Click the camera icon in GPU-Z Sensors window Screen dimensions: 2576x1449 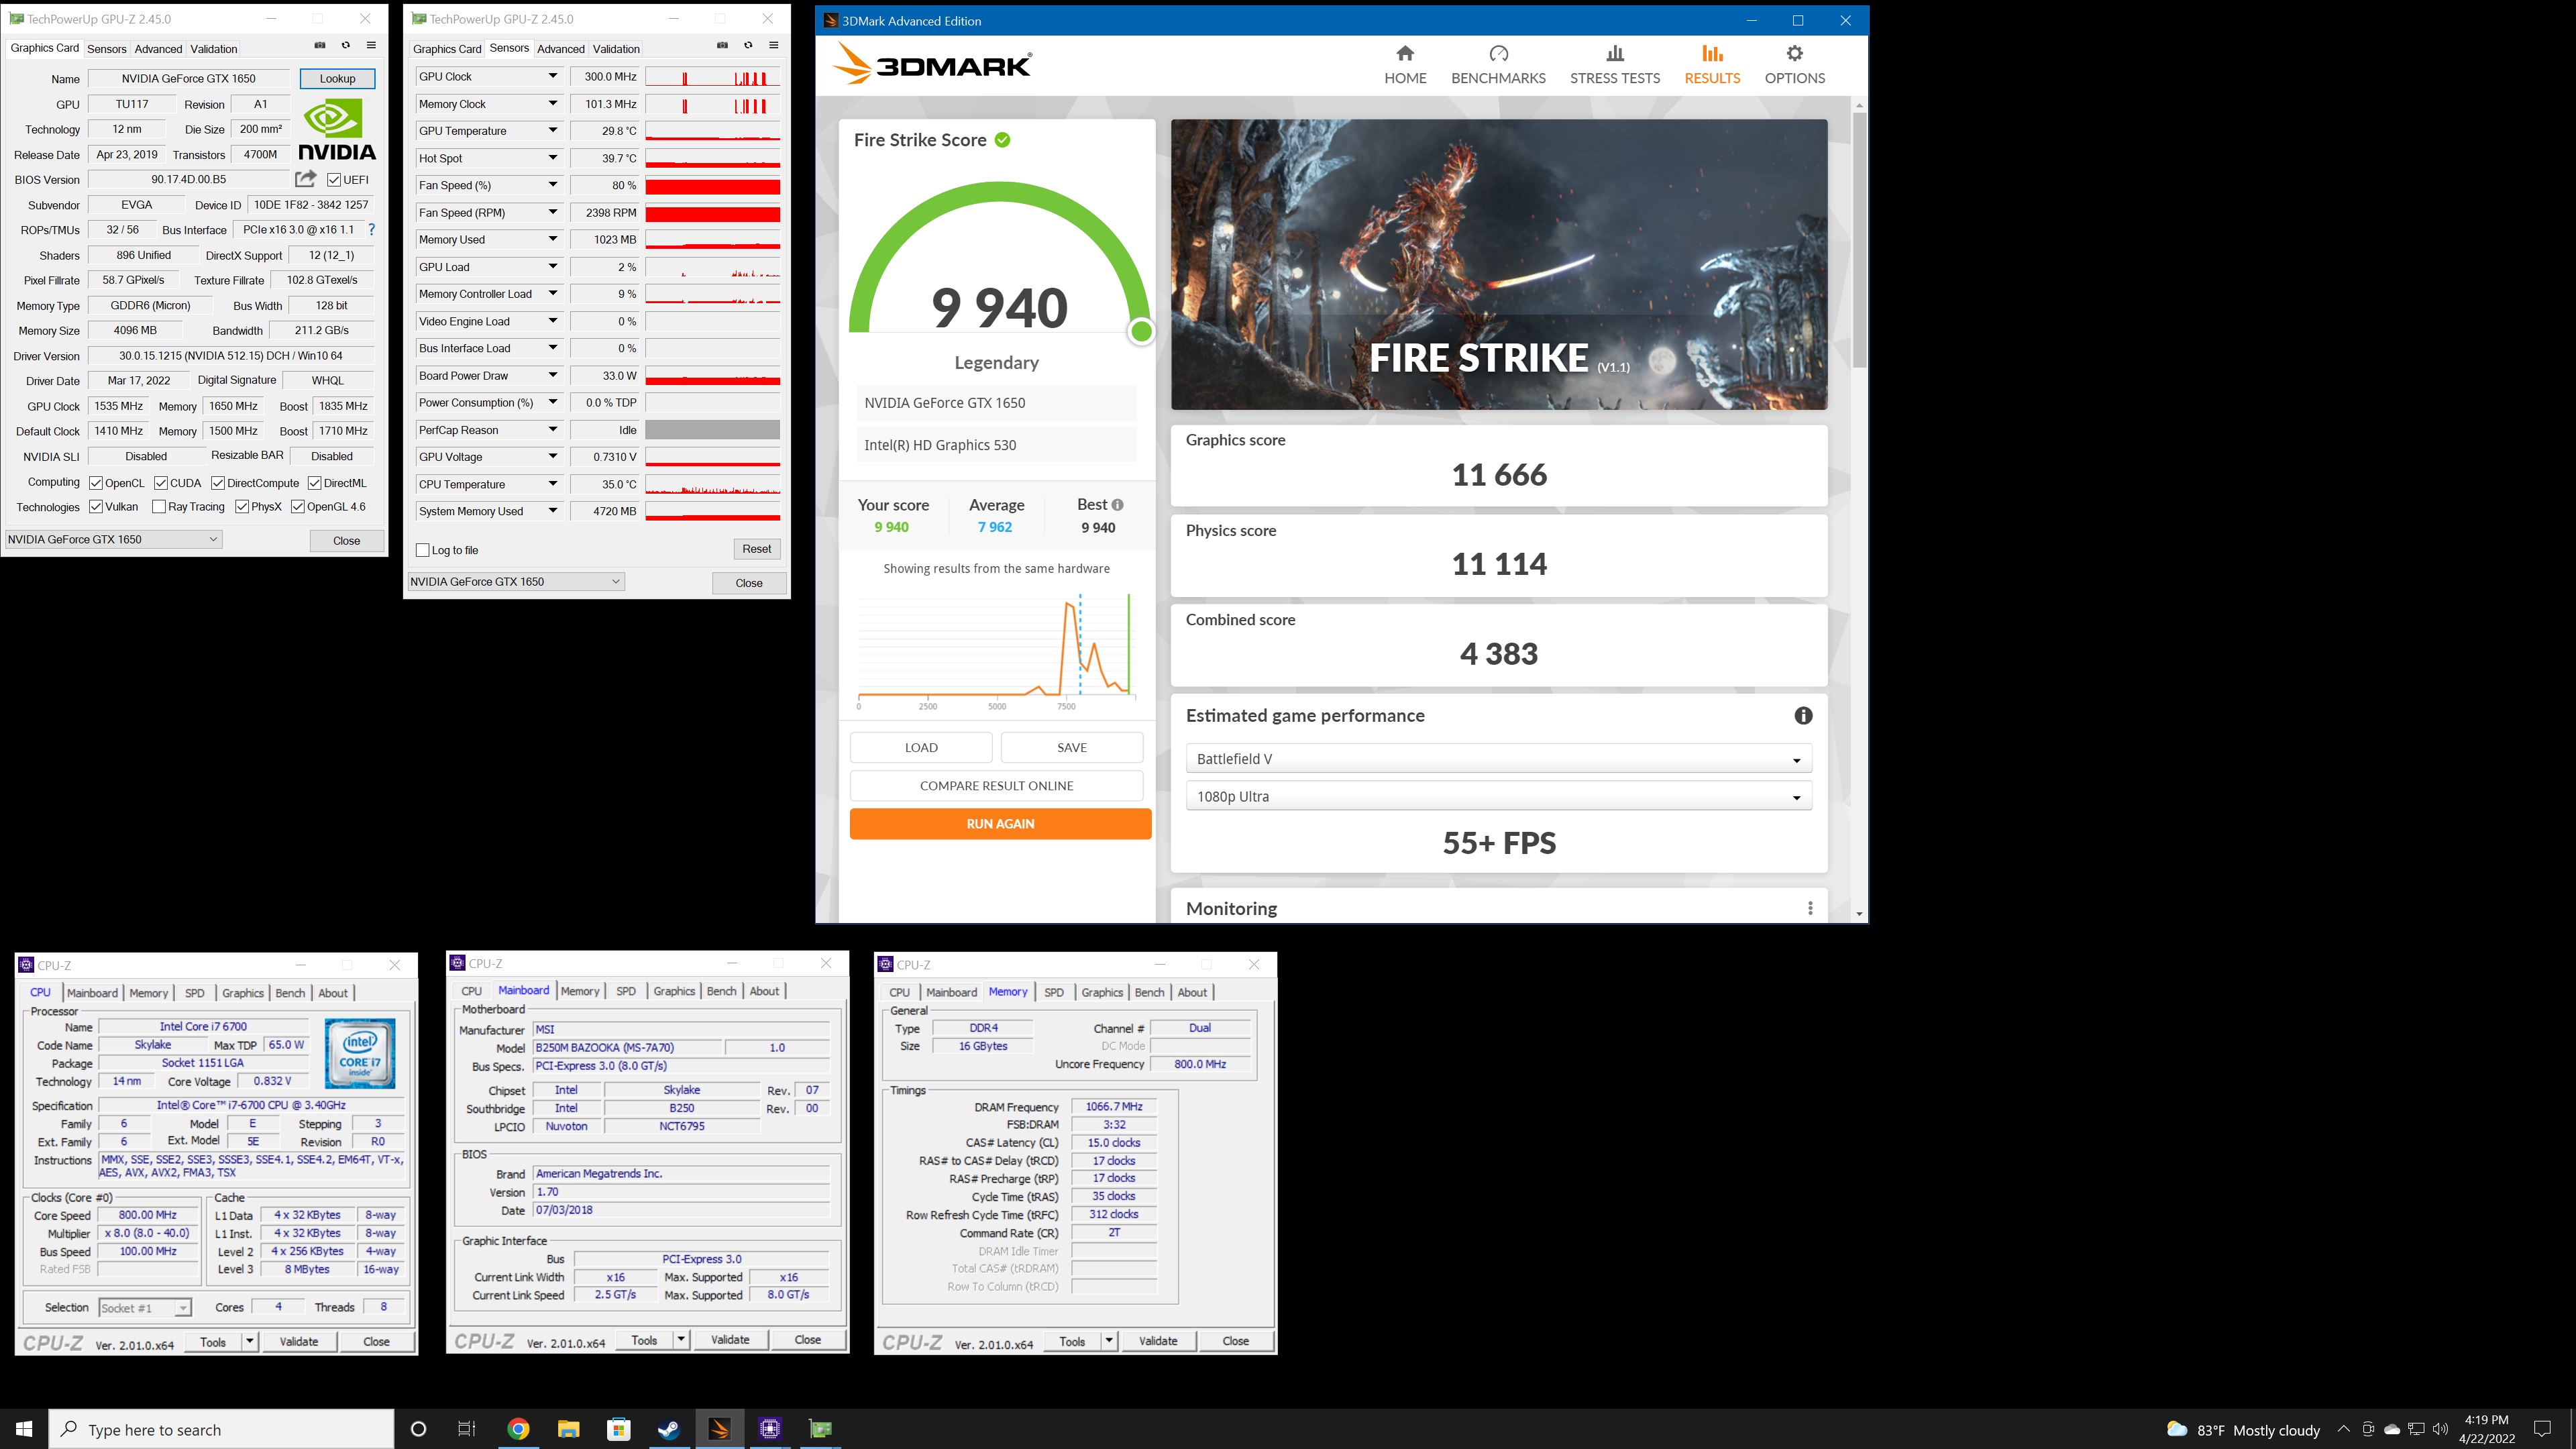722,46
